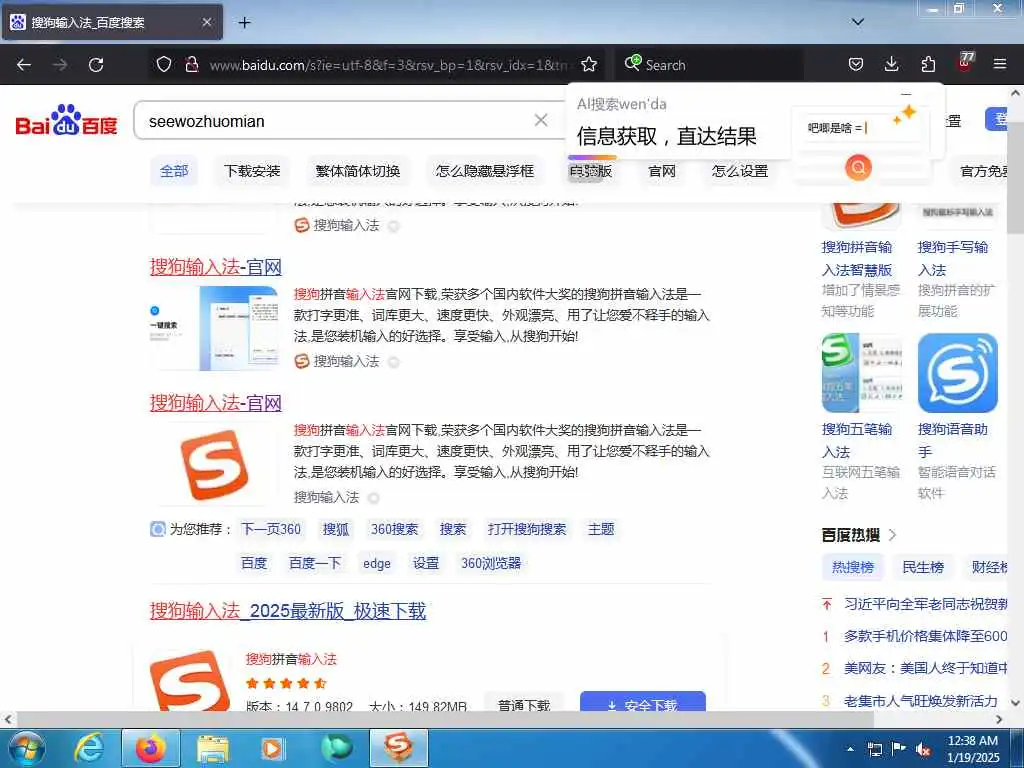The image size is (1024, 768).
Task: Select the 怎么隐藏悬浮框 filter tab
Action: [x=485, y=171]
